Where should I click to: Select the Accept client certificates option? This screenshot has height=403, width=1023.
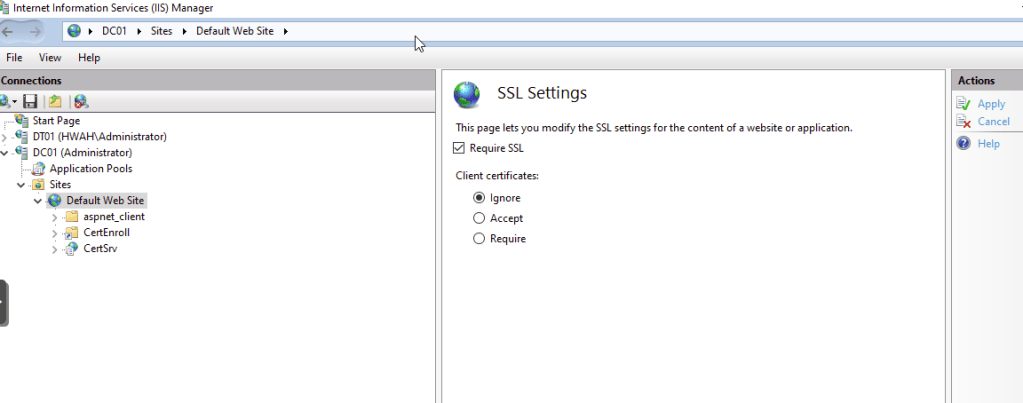(x=479, y=218)
